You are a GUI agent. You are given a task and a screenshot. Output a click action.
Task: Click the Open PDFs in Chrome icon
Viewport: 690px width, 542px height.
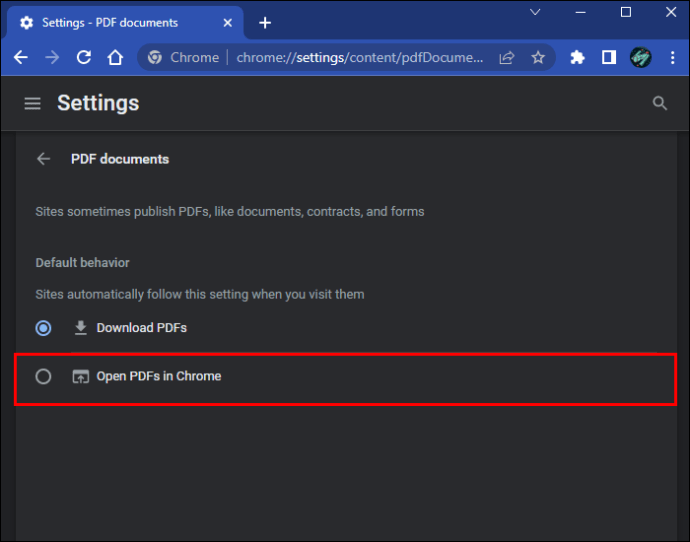click(81, 377)
